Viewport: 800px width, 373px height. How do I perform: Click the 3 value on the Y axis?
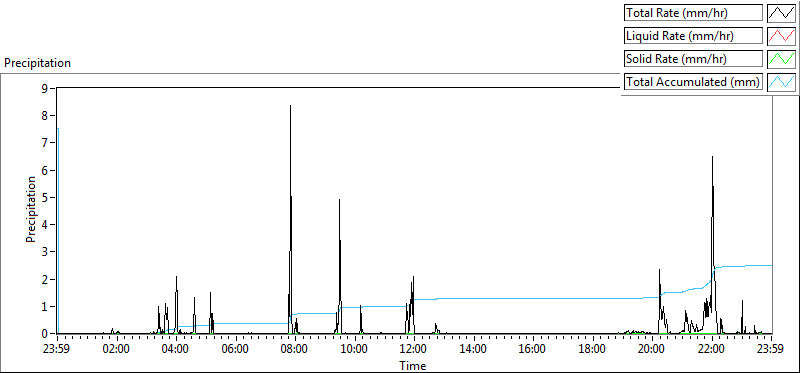coord(45,252)
